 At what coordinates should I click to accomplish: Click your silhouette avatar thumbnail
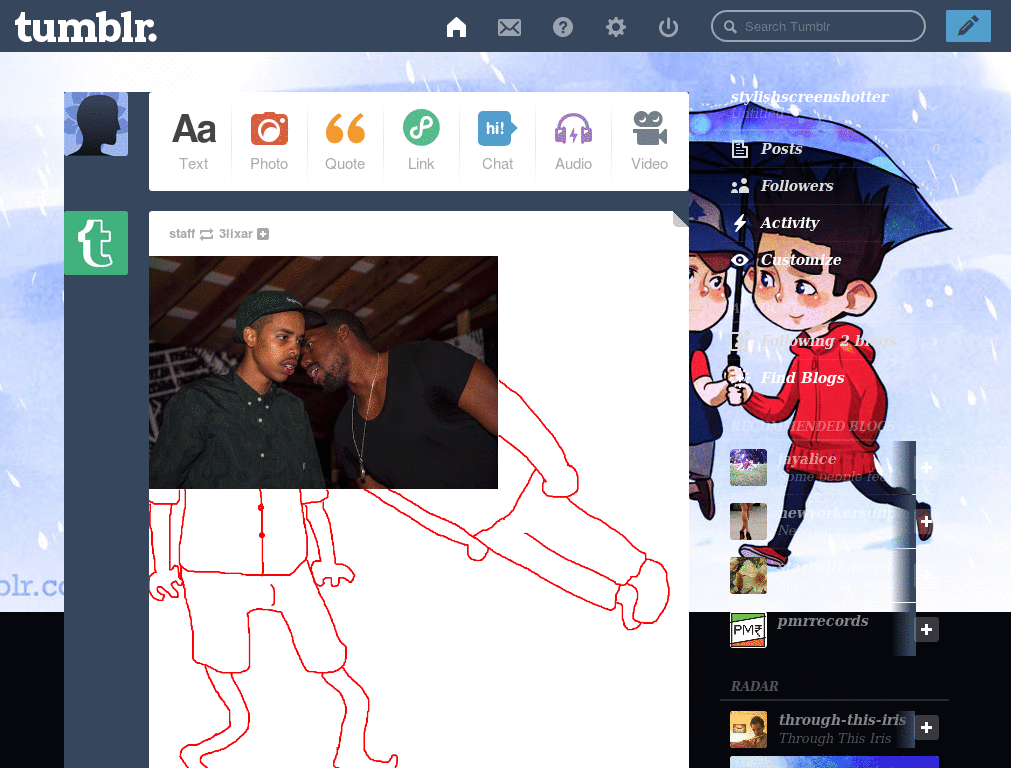point(96,124)
